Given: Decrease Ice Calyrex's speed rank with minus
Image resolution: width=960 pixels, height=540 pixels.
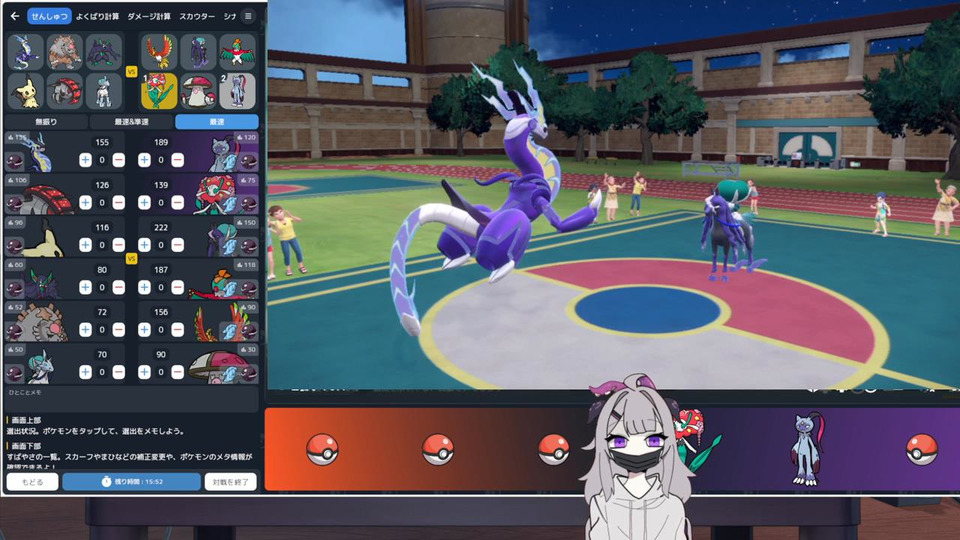Looking at the screenshot, I should [119, 372].
